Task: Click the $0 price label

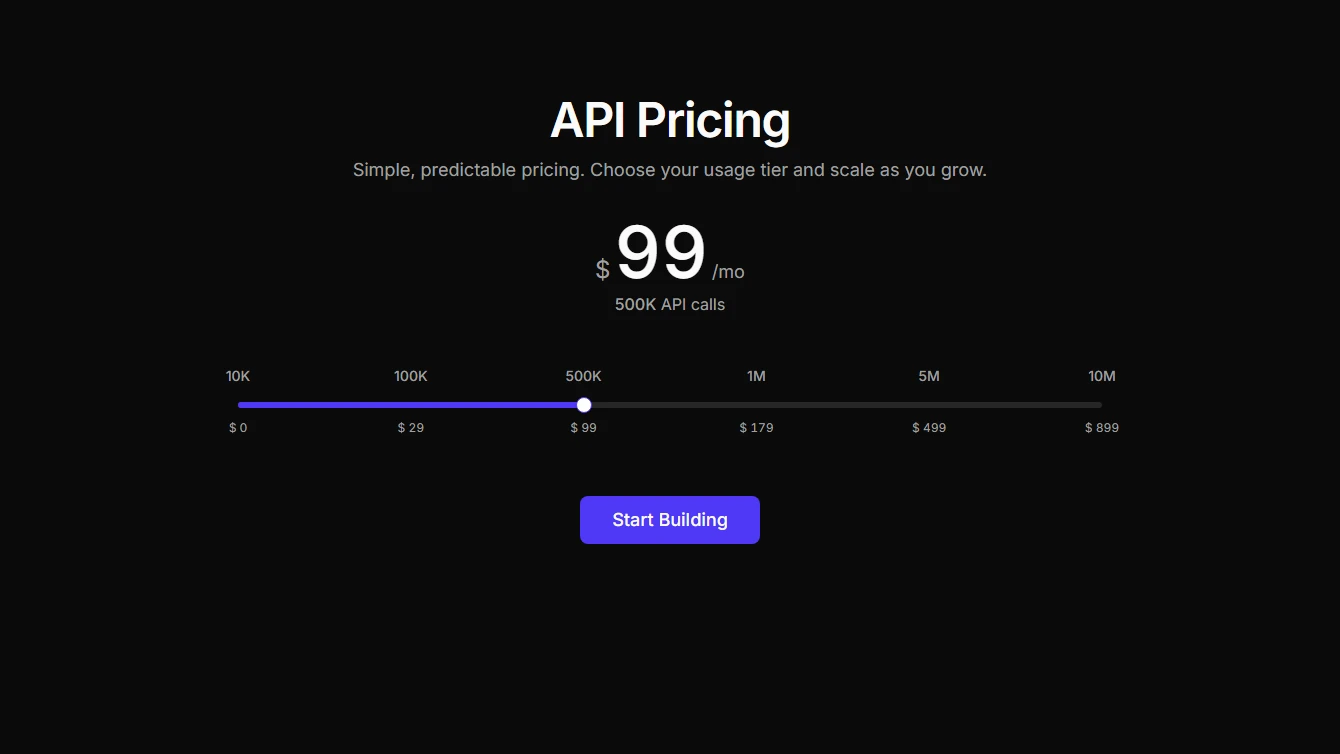Action: [x=238, y=427]
